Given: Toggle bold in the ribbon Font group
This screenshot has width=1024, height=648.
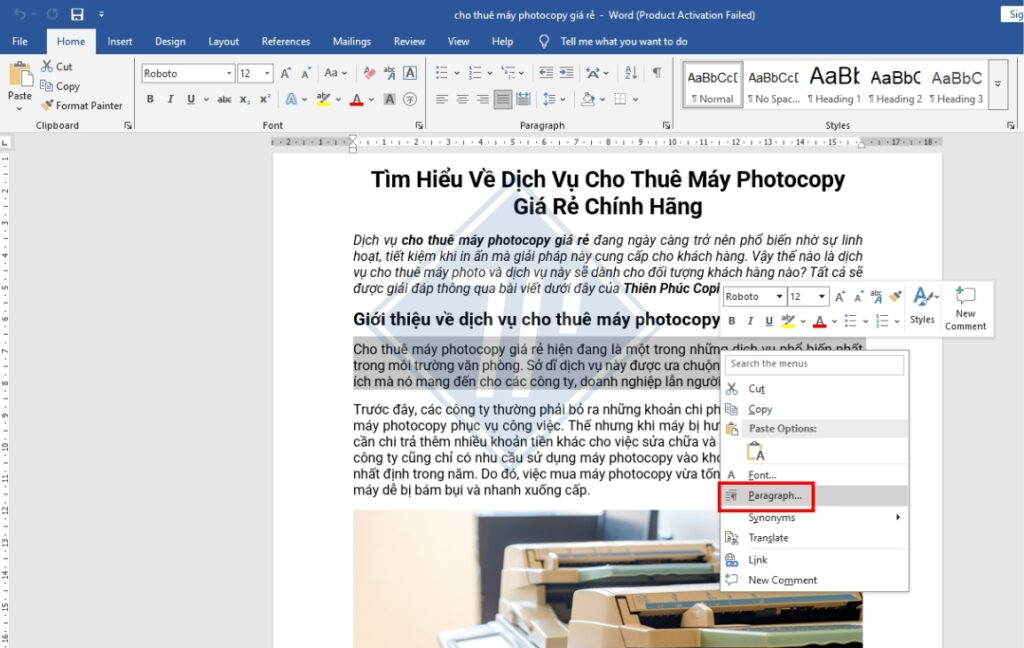Looking at the screenshot, I should click(x=150, y=99).
